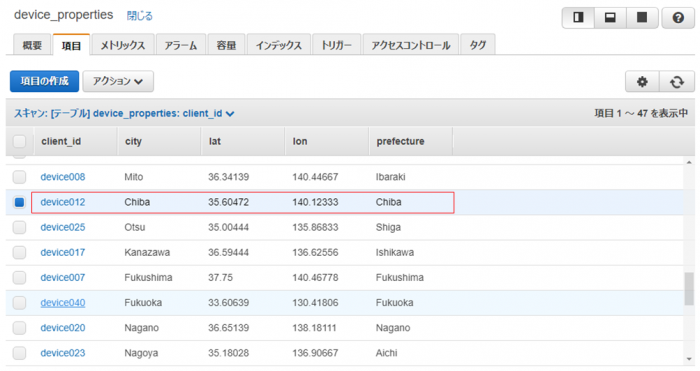Open the device025 item link
This screenshot has width=700, height=371.
point(62,227)
